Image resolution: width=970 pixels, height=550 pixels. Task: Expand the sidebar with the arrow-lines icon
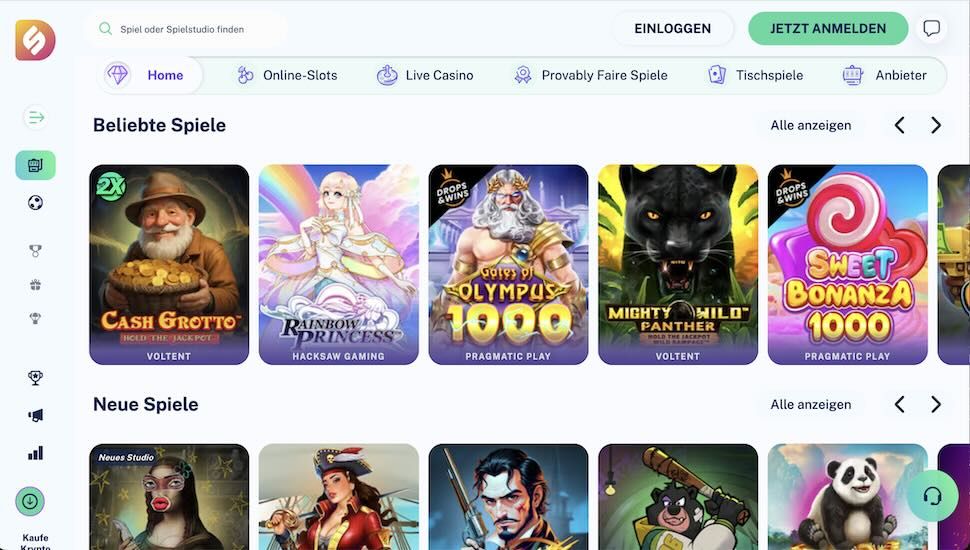[x=35, y=117]
